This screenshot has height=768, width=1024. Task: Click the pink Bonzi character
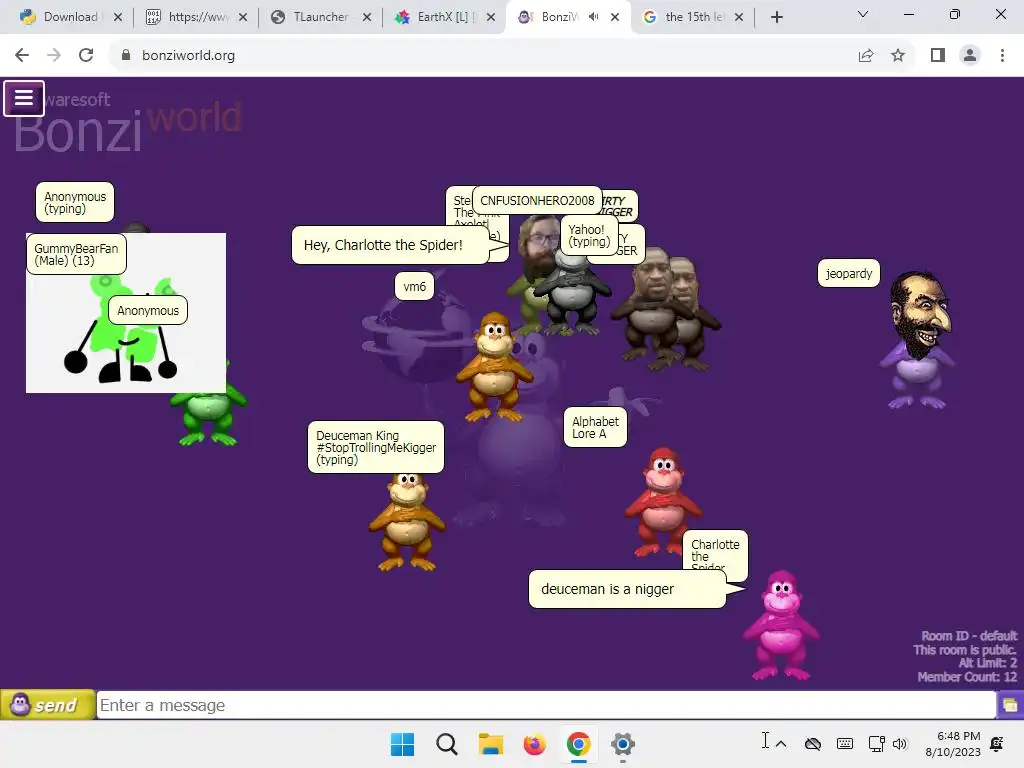click(780, 625)
